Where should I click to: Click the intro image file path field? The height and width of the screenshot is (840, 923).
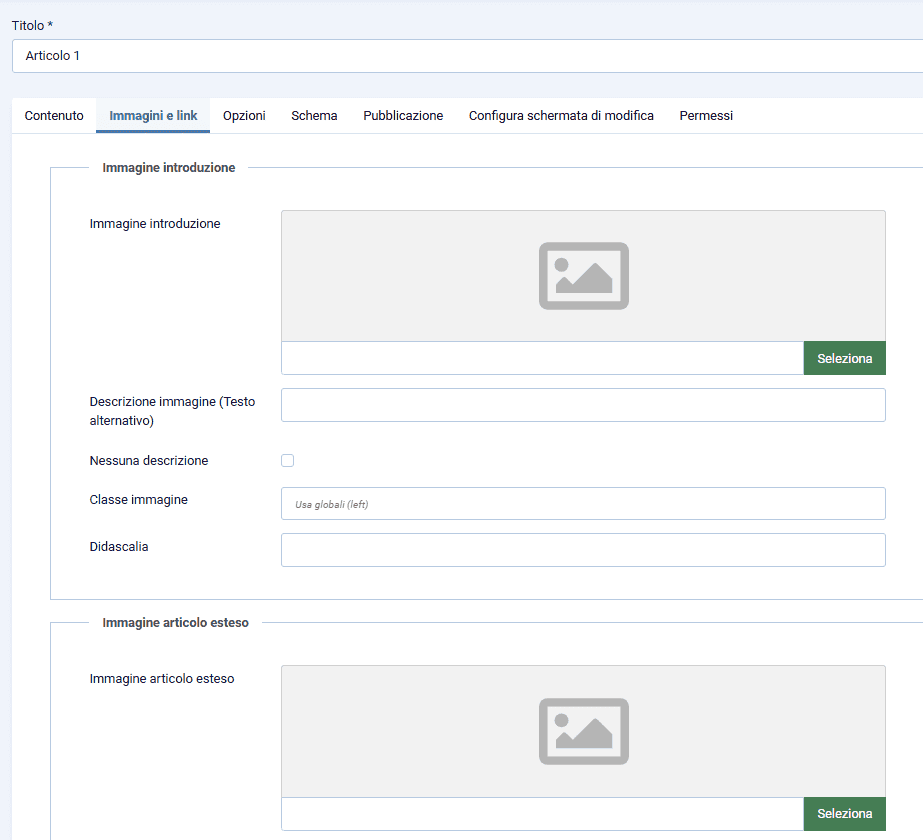(540, 358)
